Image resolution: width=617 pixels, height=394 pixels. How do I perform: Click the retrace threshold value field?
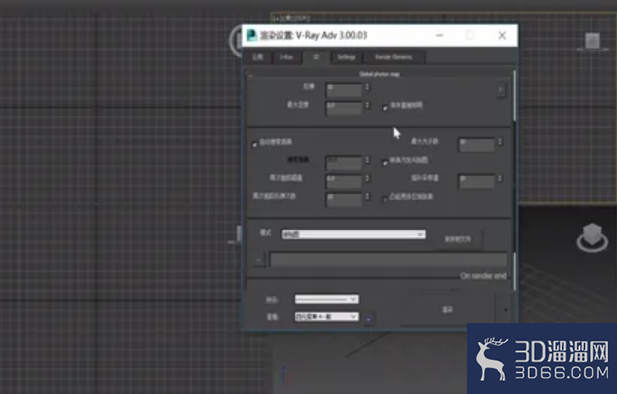coord(344,181)
